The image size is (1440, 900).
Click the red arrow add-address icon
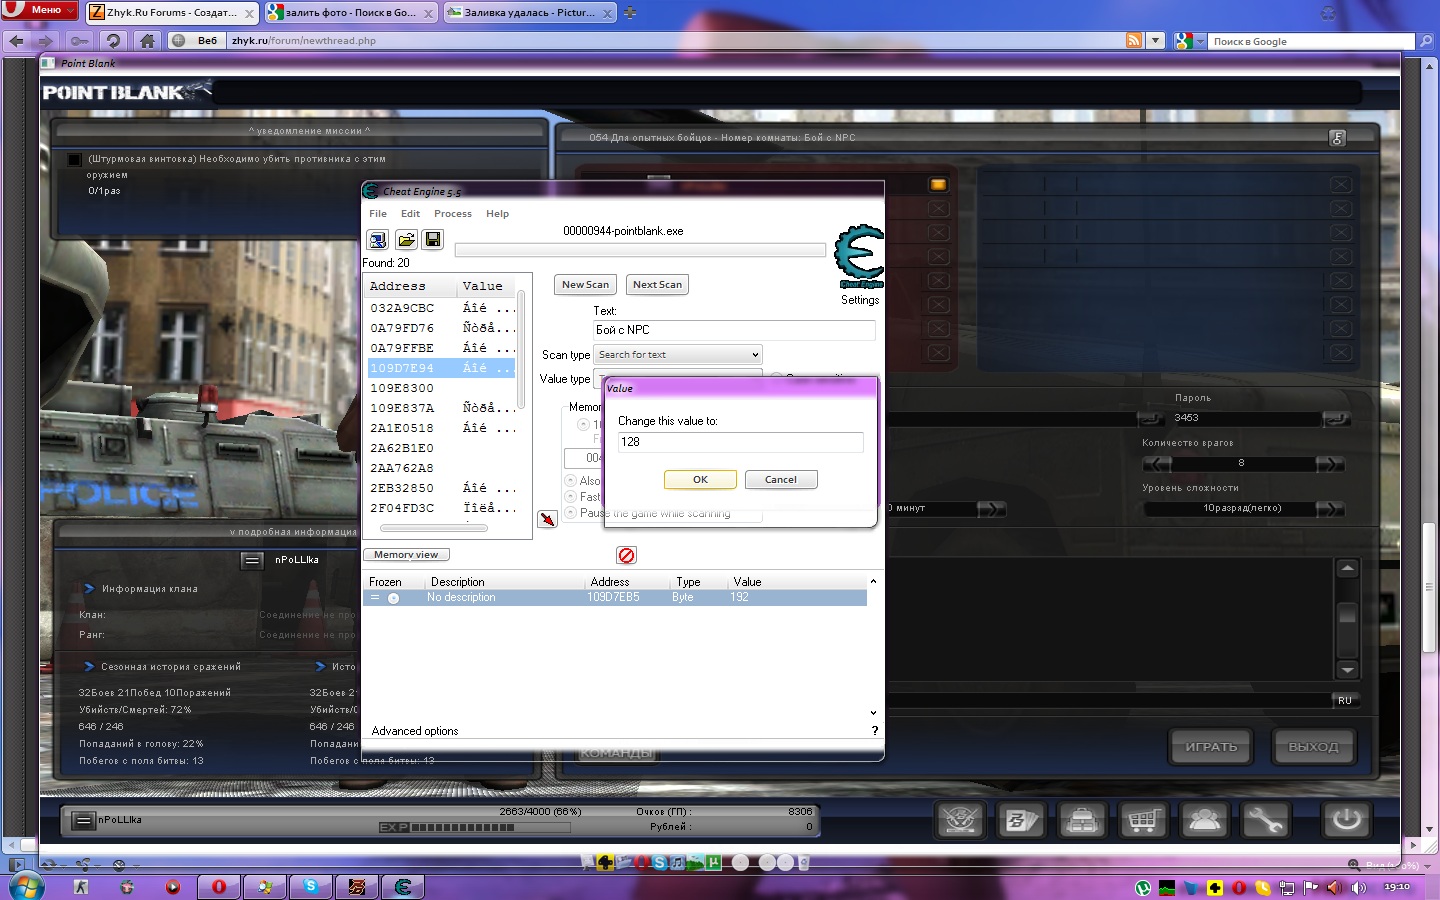coord(547,519)
